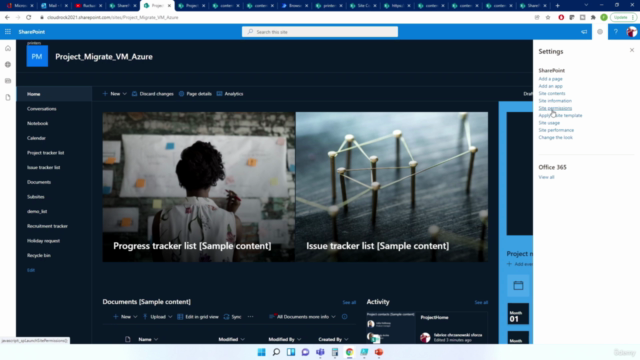Click Edit in grid view
640x360 pixels.
[x=198, y=317]
